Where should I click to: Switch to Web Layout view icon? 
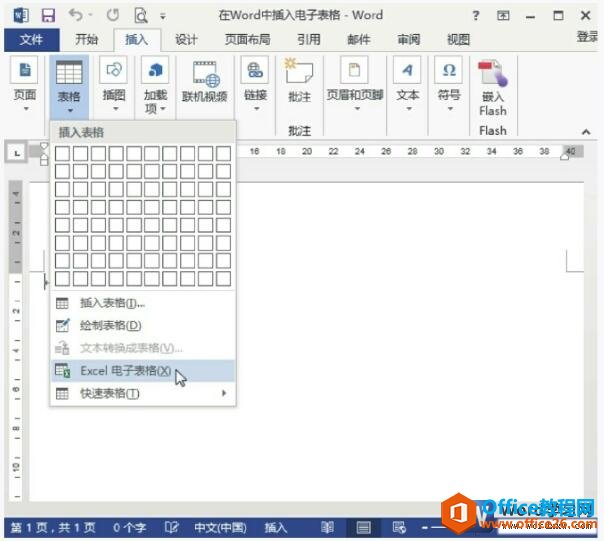pos(399,527)
